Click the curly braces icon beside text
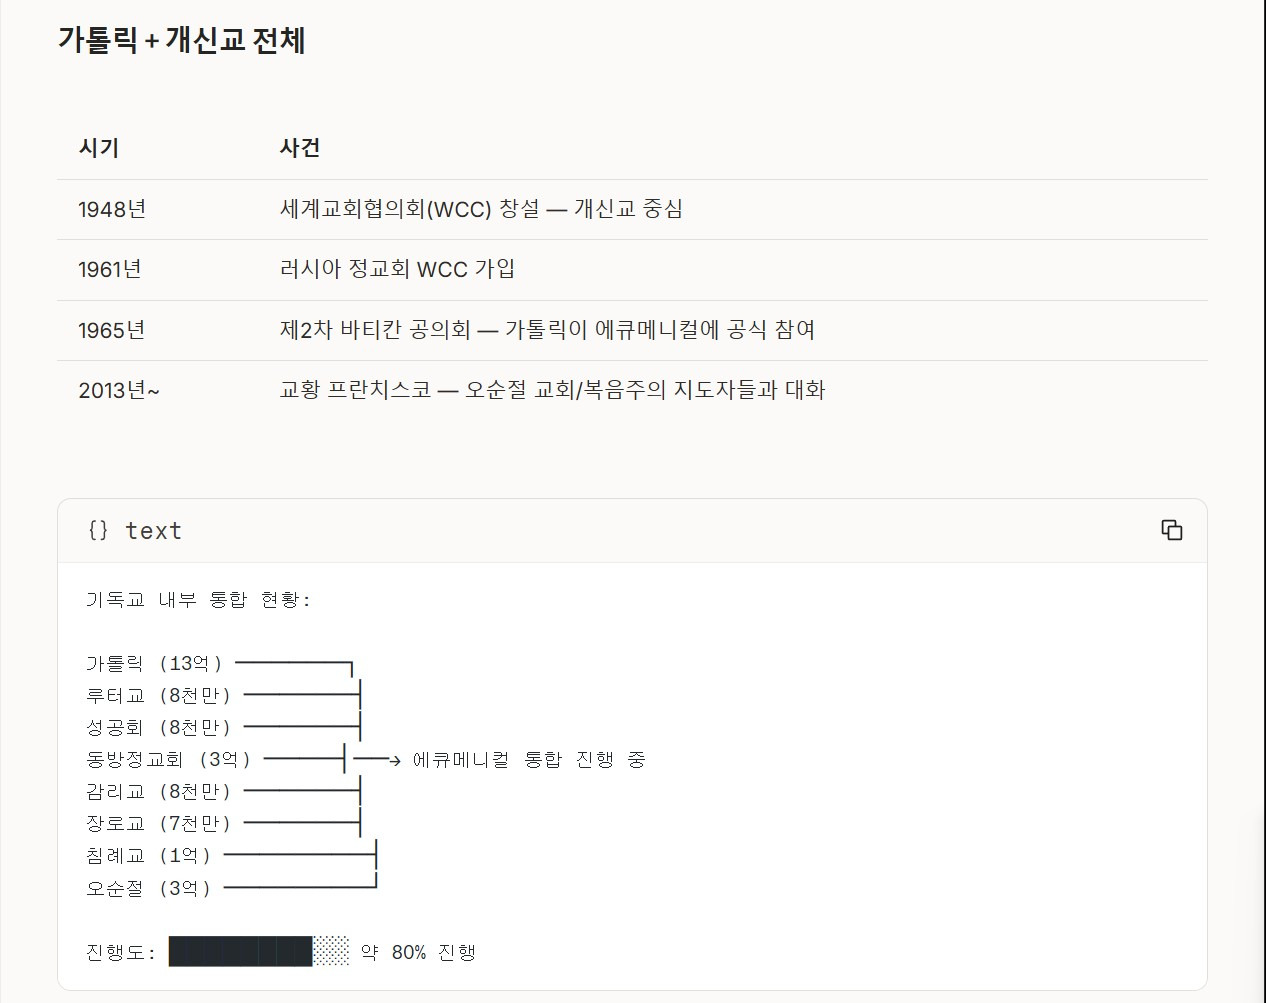The image size is (1266, 1003). pos(98,530)
